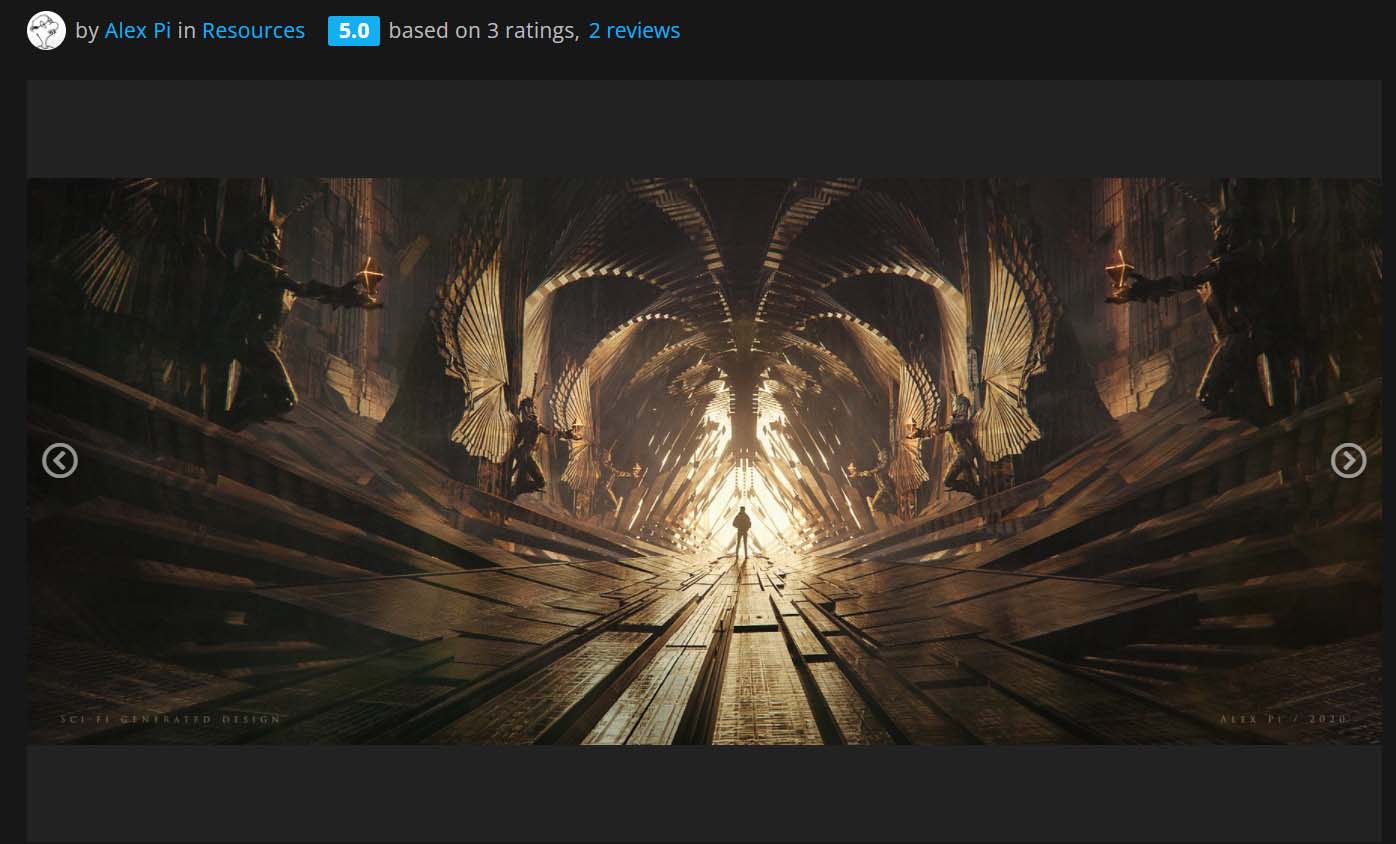Open the sci-fi corridor artwork image
1396x844 pixels.
(704, 461)
